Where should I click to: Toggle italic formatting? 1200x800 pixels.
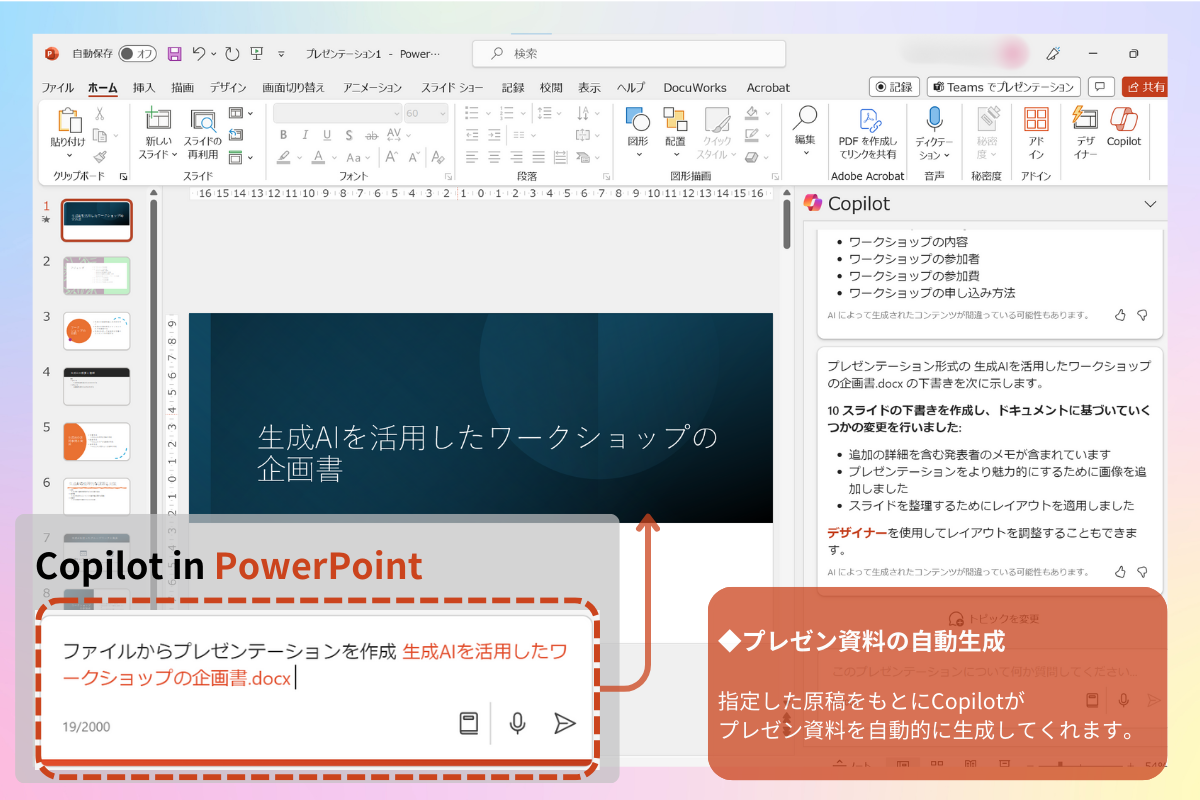point(304,135)
